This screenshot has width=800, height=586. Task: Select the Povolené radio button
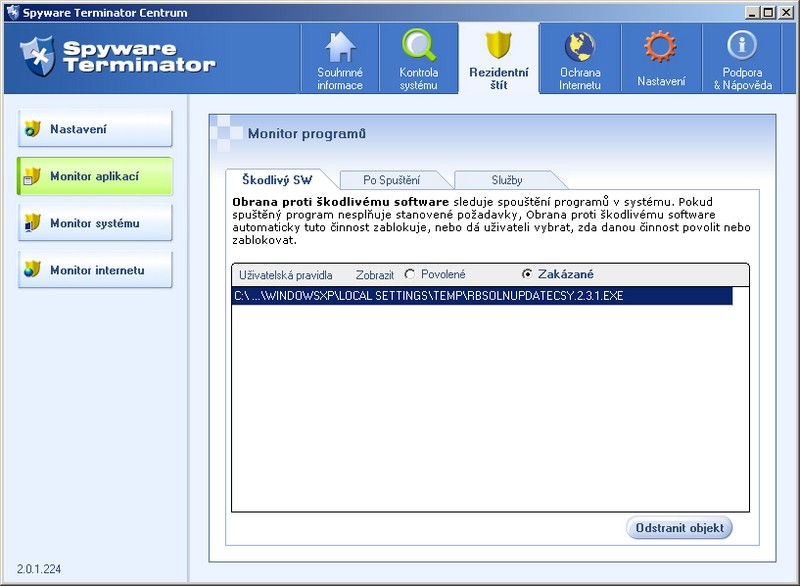[410, 274]
